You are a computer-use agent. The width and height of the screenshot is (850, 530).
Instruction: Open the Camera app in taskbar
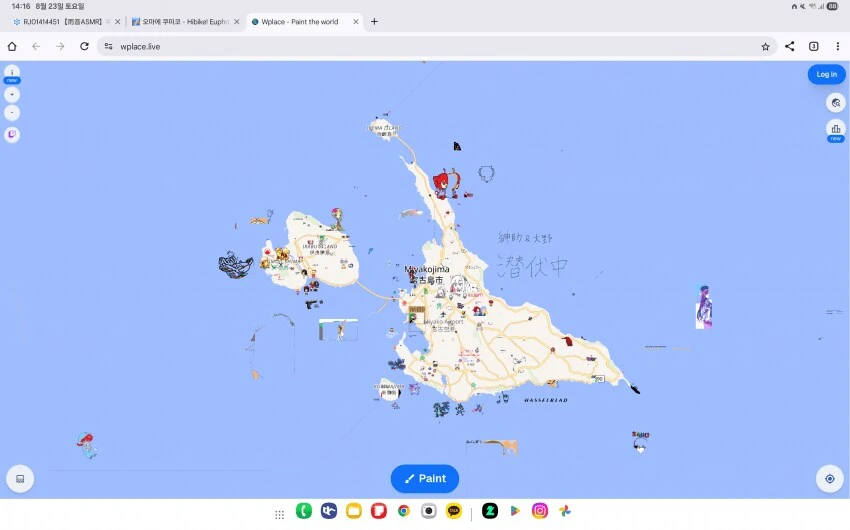428,510
